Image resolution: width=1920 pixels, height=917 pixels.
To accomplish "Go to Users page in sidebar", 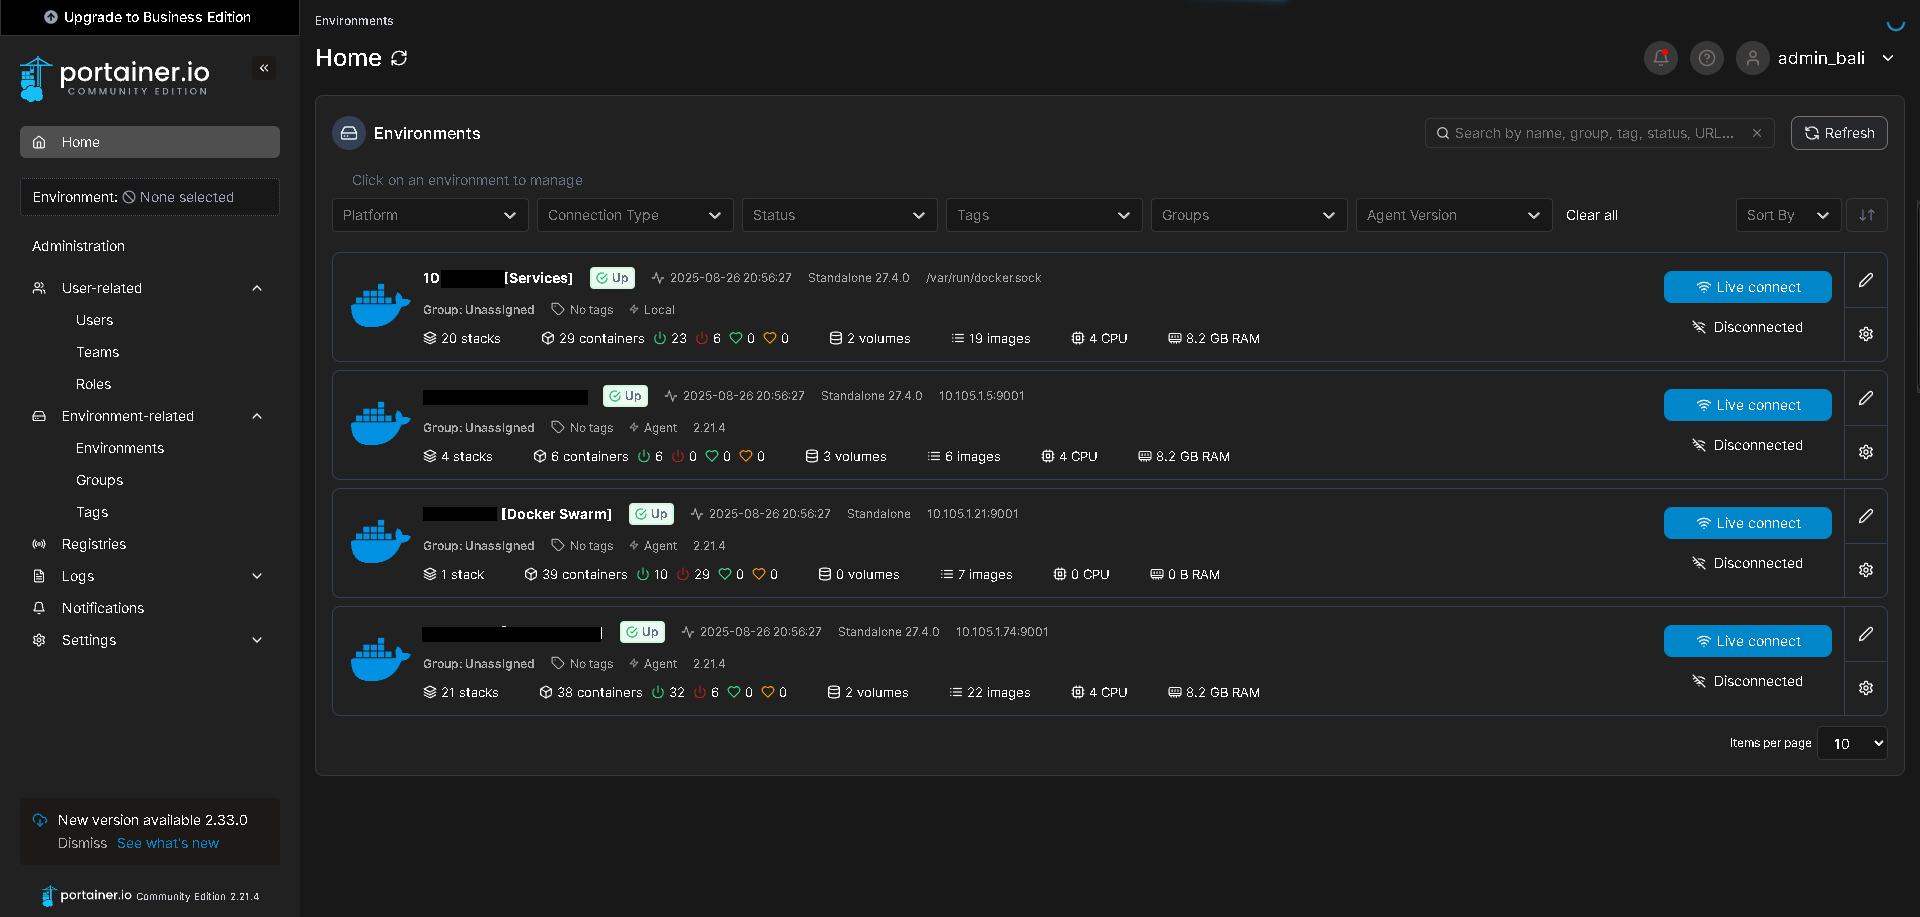I will pyautogui.click(x=94, y=320).
